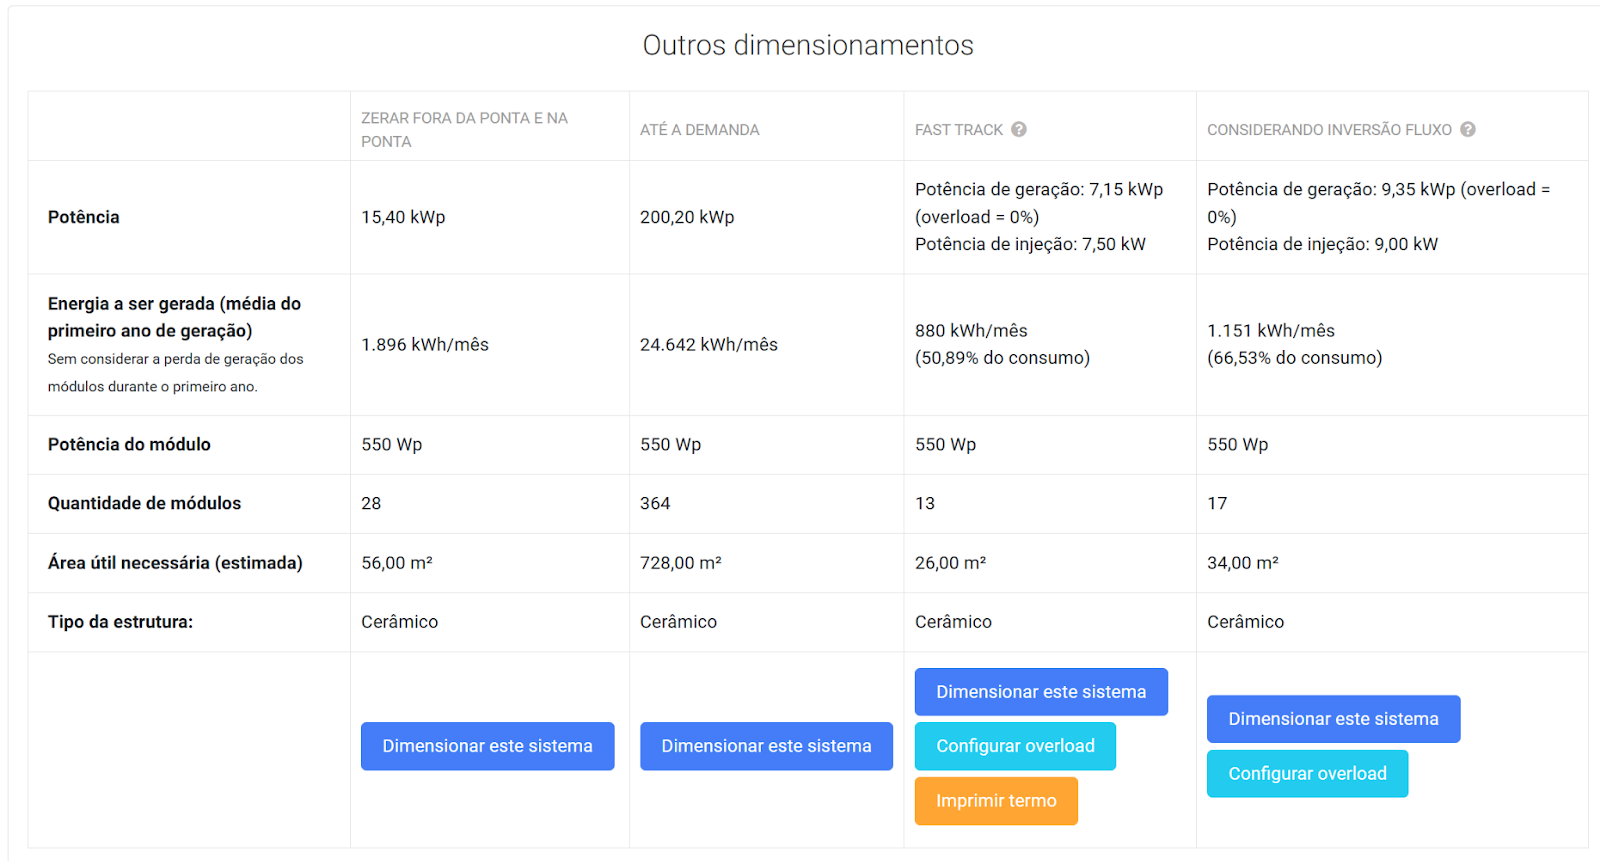
Task: Open Configurar overload in Inversão Fluxo column
Action: point(1307,774)
